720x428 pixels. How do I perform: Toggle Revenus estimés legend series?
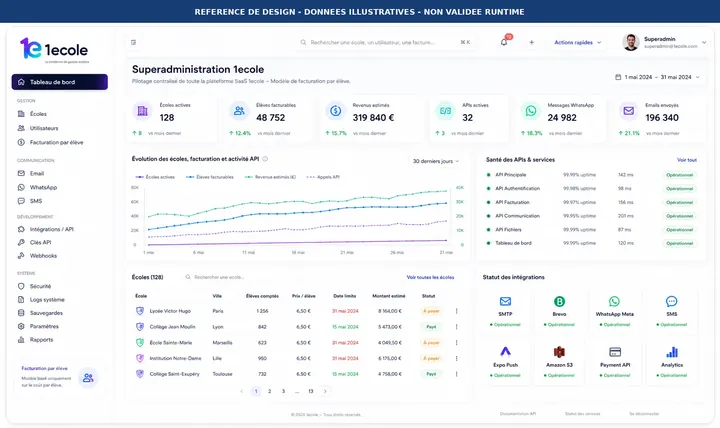(x=270, y=177)
